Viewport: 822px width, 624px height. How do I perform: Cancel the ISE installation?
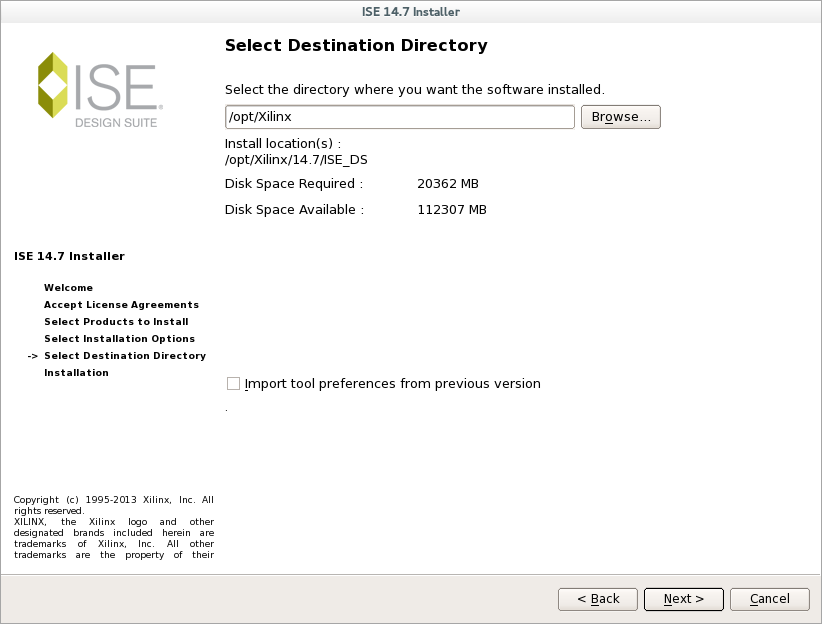(x=770, y=599)
